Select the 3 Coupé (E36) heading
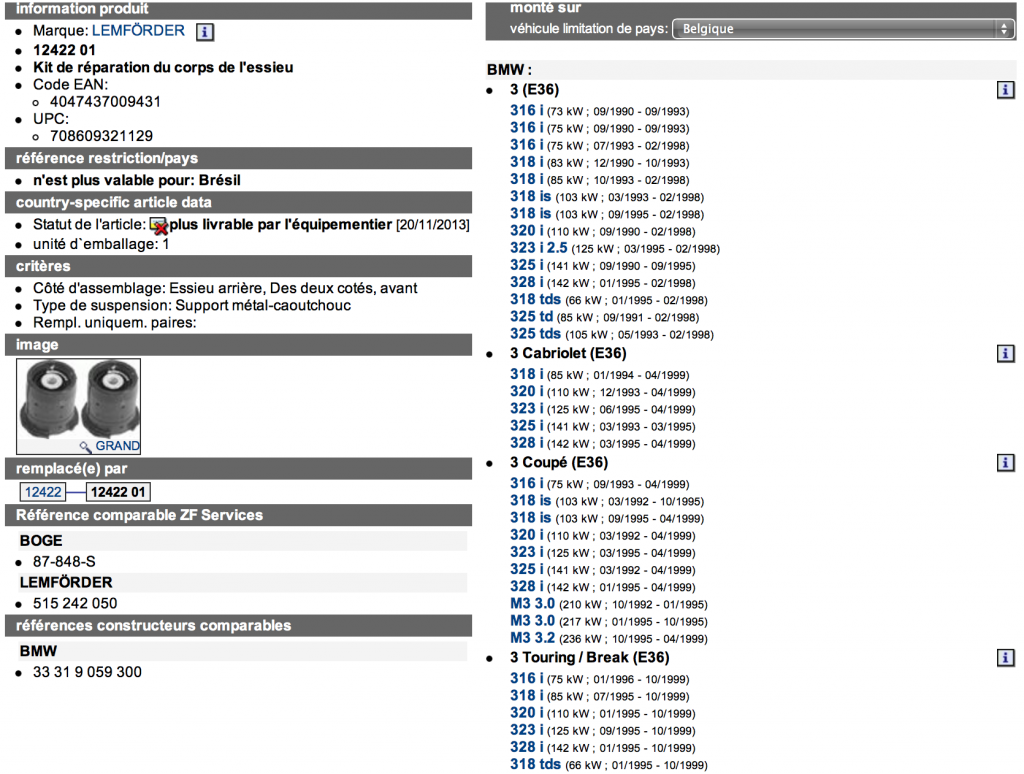Viewport: 1024px width, 774px height. (559, 462)
